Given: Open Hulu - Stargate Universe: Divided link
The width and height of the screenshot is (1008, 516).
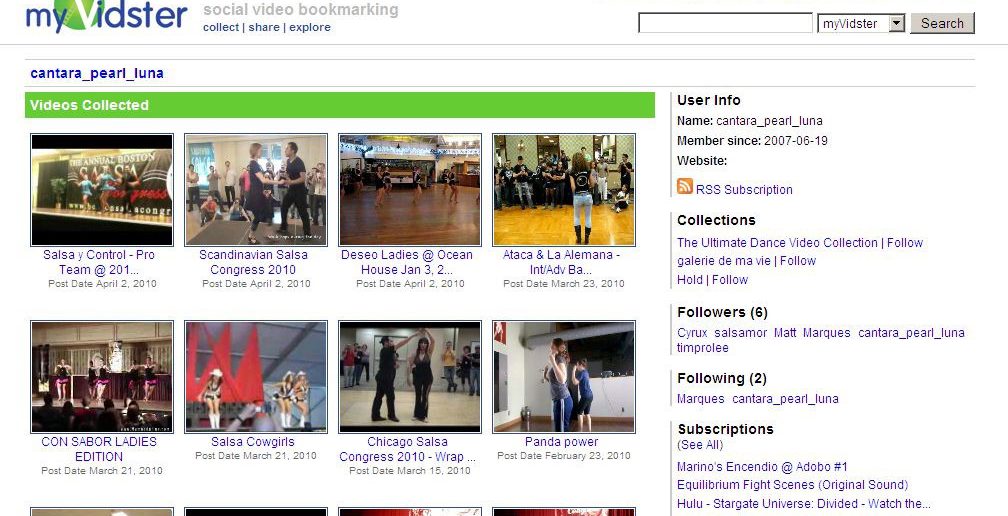Looking at the screenshot, I should (804, 504).
